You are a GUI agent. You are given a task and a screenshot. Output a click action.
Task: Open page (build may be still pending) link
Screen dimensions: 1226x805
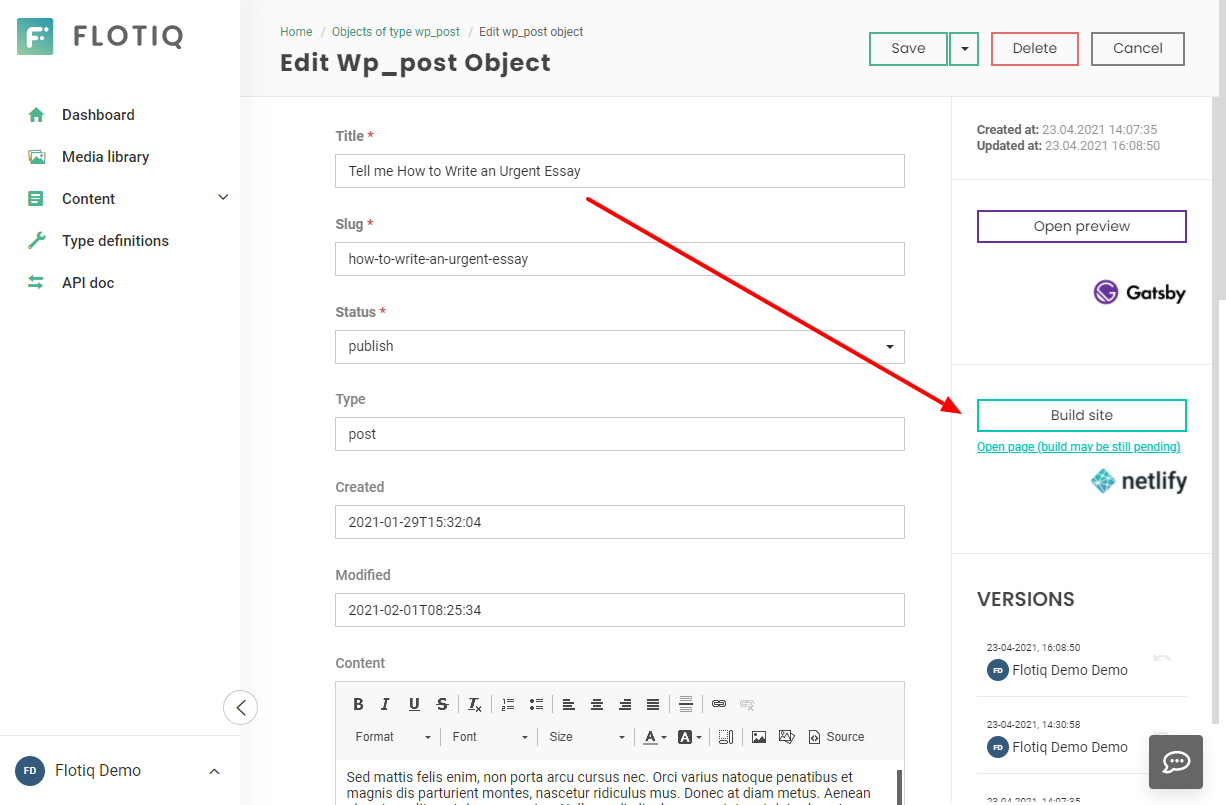click(x=1078, y=446)
